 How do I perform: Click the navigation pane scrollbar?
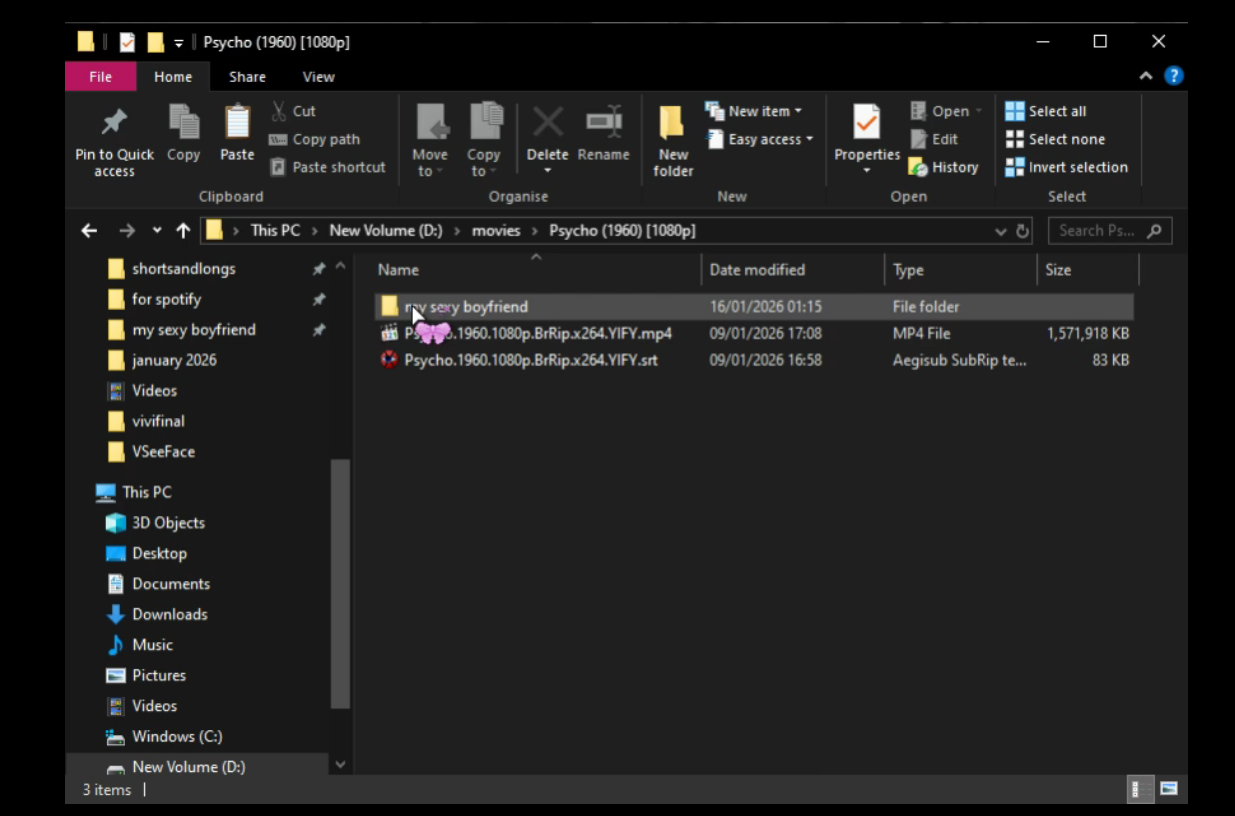[340, 582]
